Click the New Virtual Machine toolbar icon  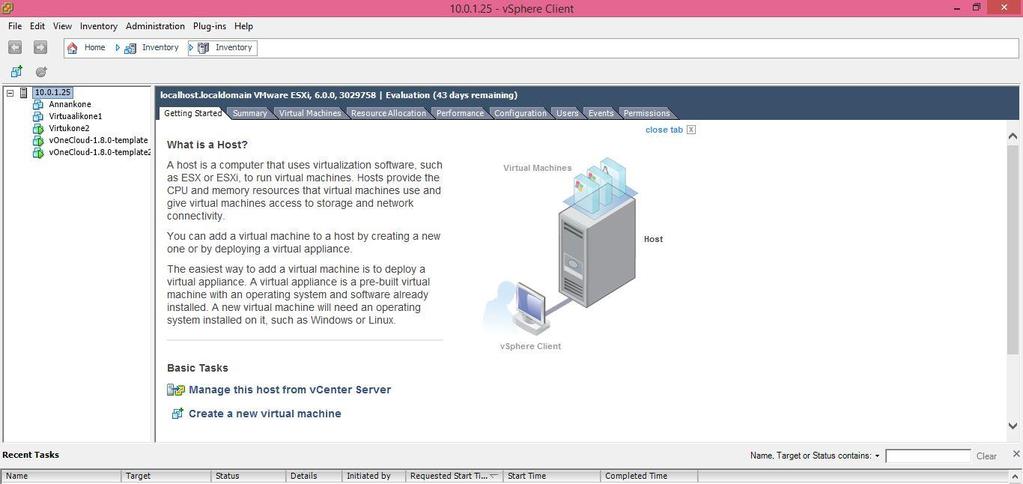[x=16, y=72]
